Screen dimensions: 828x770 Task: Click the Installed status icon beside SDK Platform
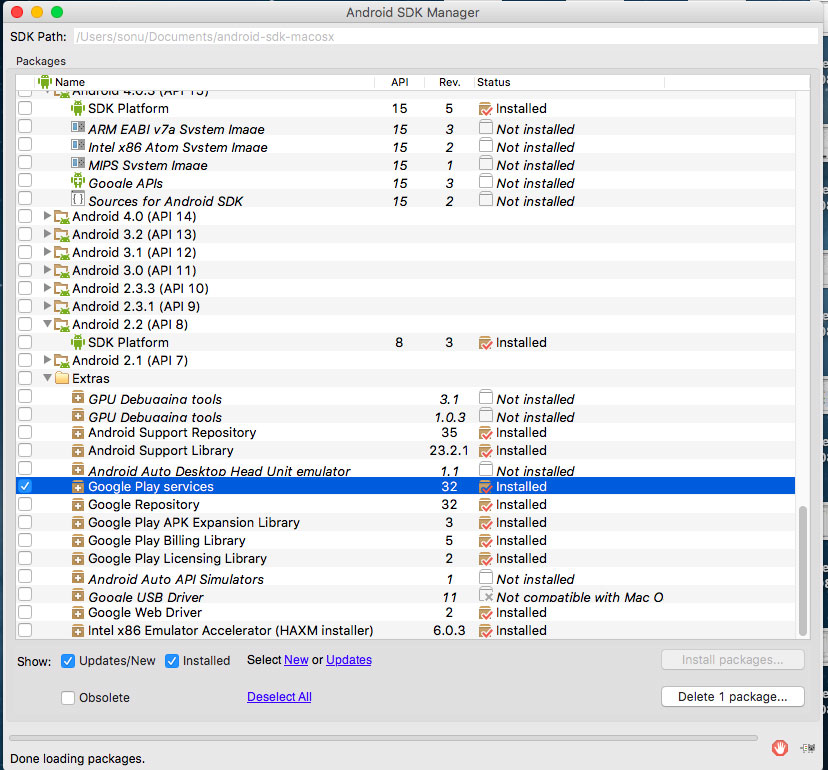pos(486,108)
